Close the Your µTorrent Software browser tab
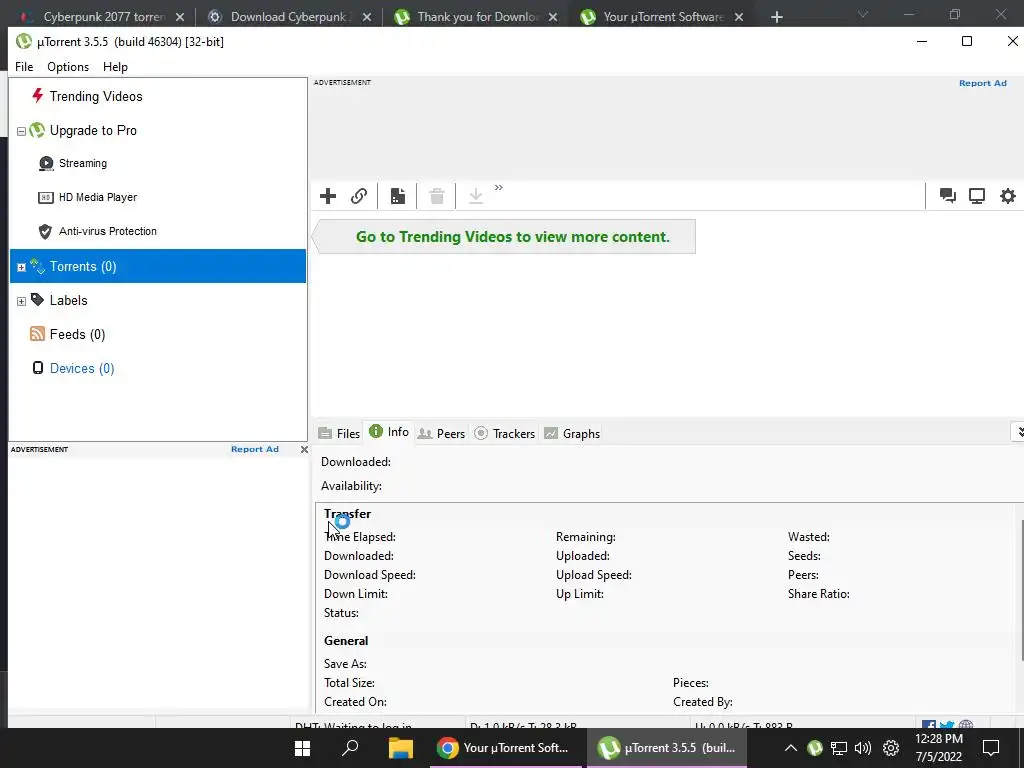 coord(739,17)
